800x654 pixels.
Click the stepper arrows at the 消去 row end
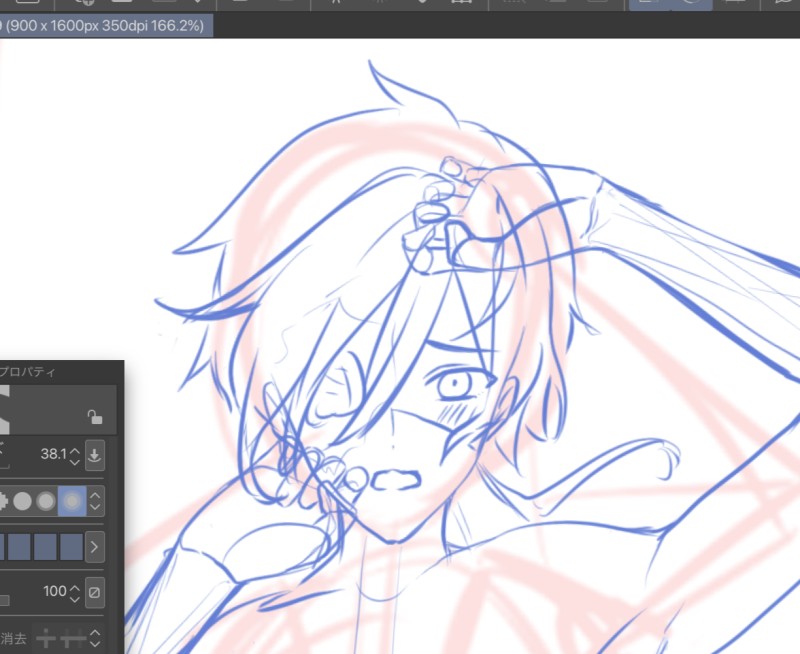point(95,638)
